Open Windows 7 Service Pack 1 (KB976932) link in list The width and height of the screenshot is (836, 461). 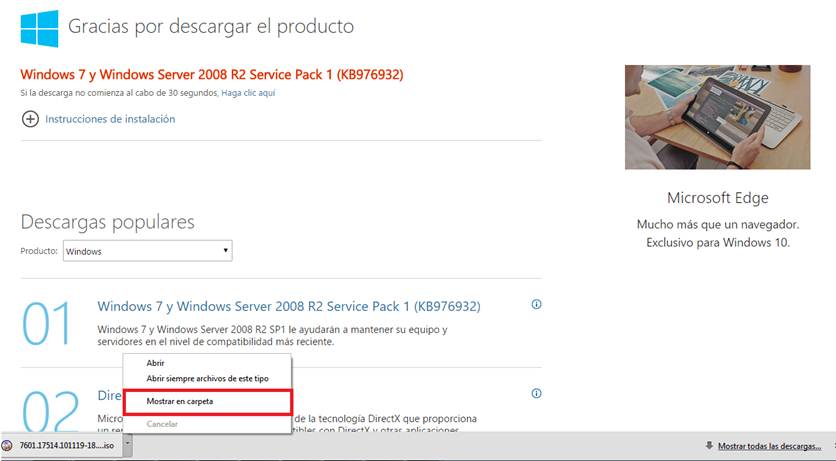tap(289, 306)
